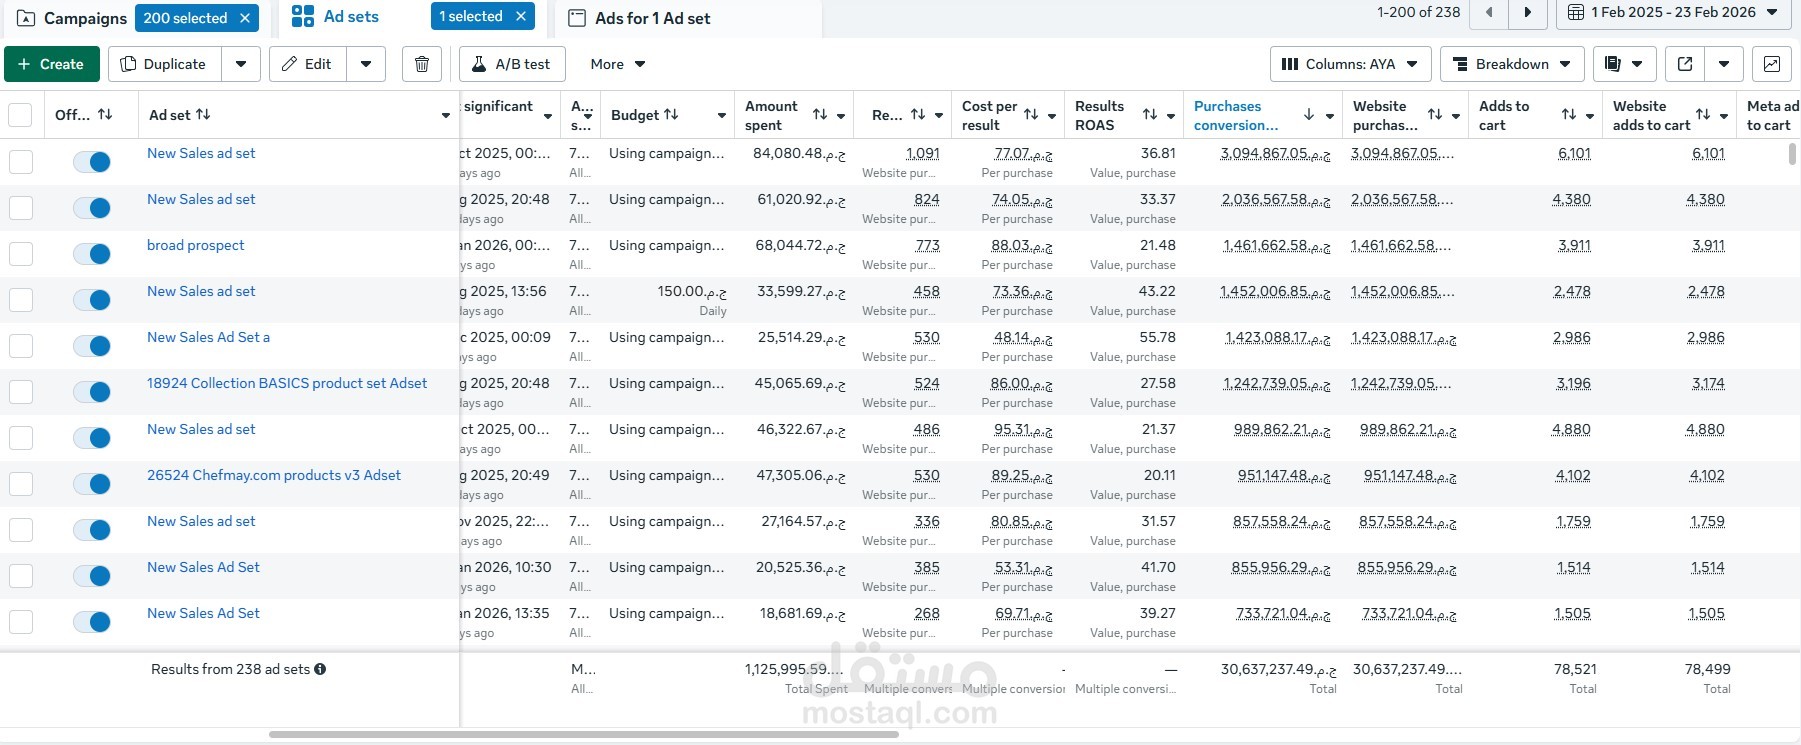Toggle off New Sales Ad Set a
This screenshot has width=1801, height=745.
(x=92, y=346)
